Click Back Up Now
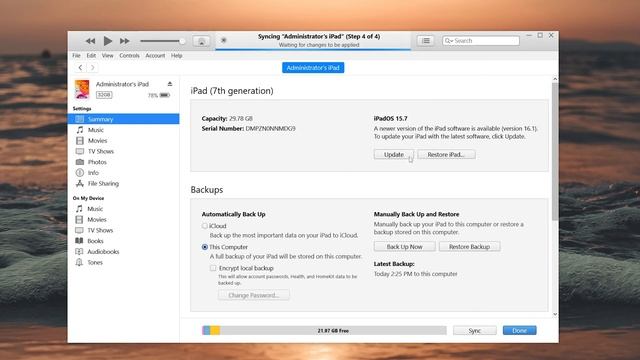Viewport: 640px width, 360px height. coord(404,247)
